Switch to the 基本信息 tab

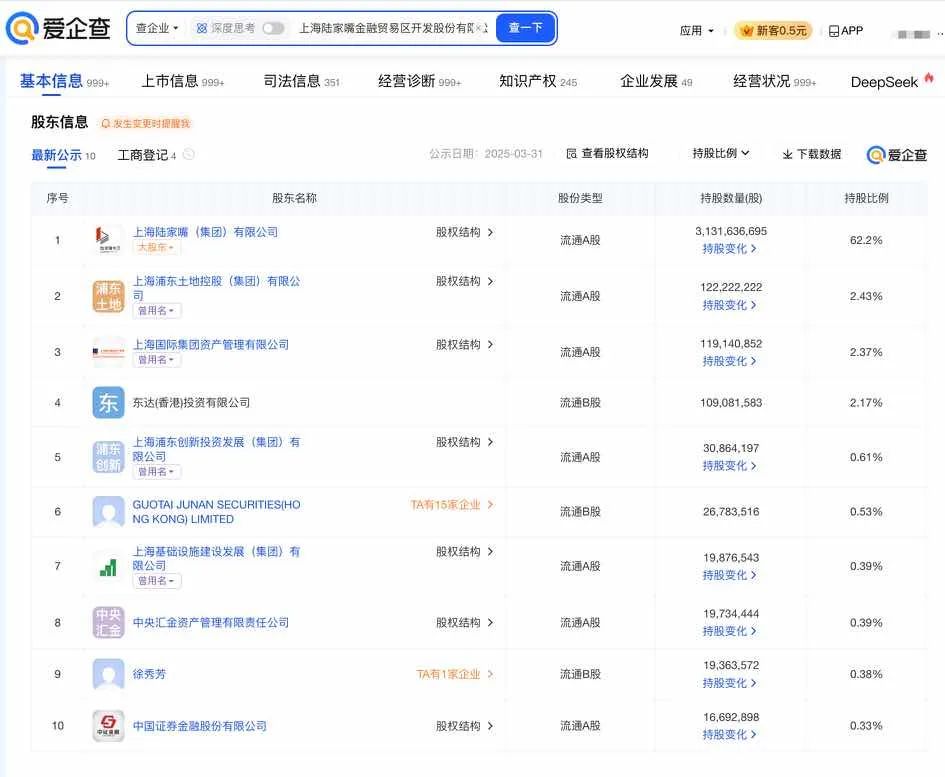tap(64, 81)
